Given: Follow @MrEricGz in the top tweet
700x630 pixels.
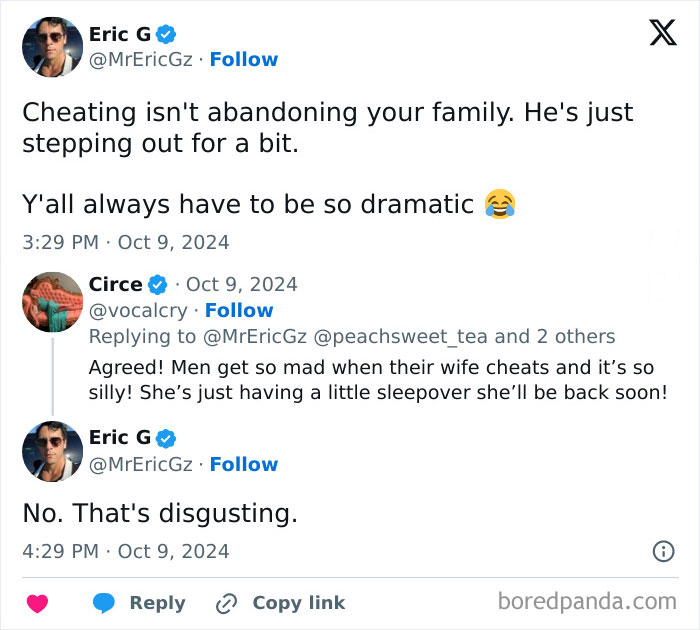Looking at the screenshot, I should pyautogui.click(x=243, y=60).
